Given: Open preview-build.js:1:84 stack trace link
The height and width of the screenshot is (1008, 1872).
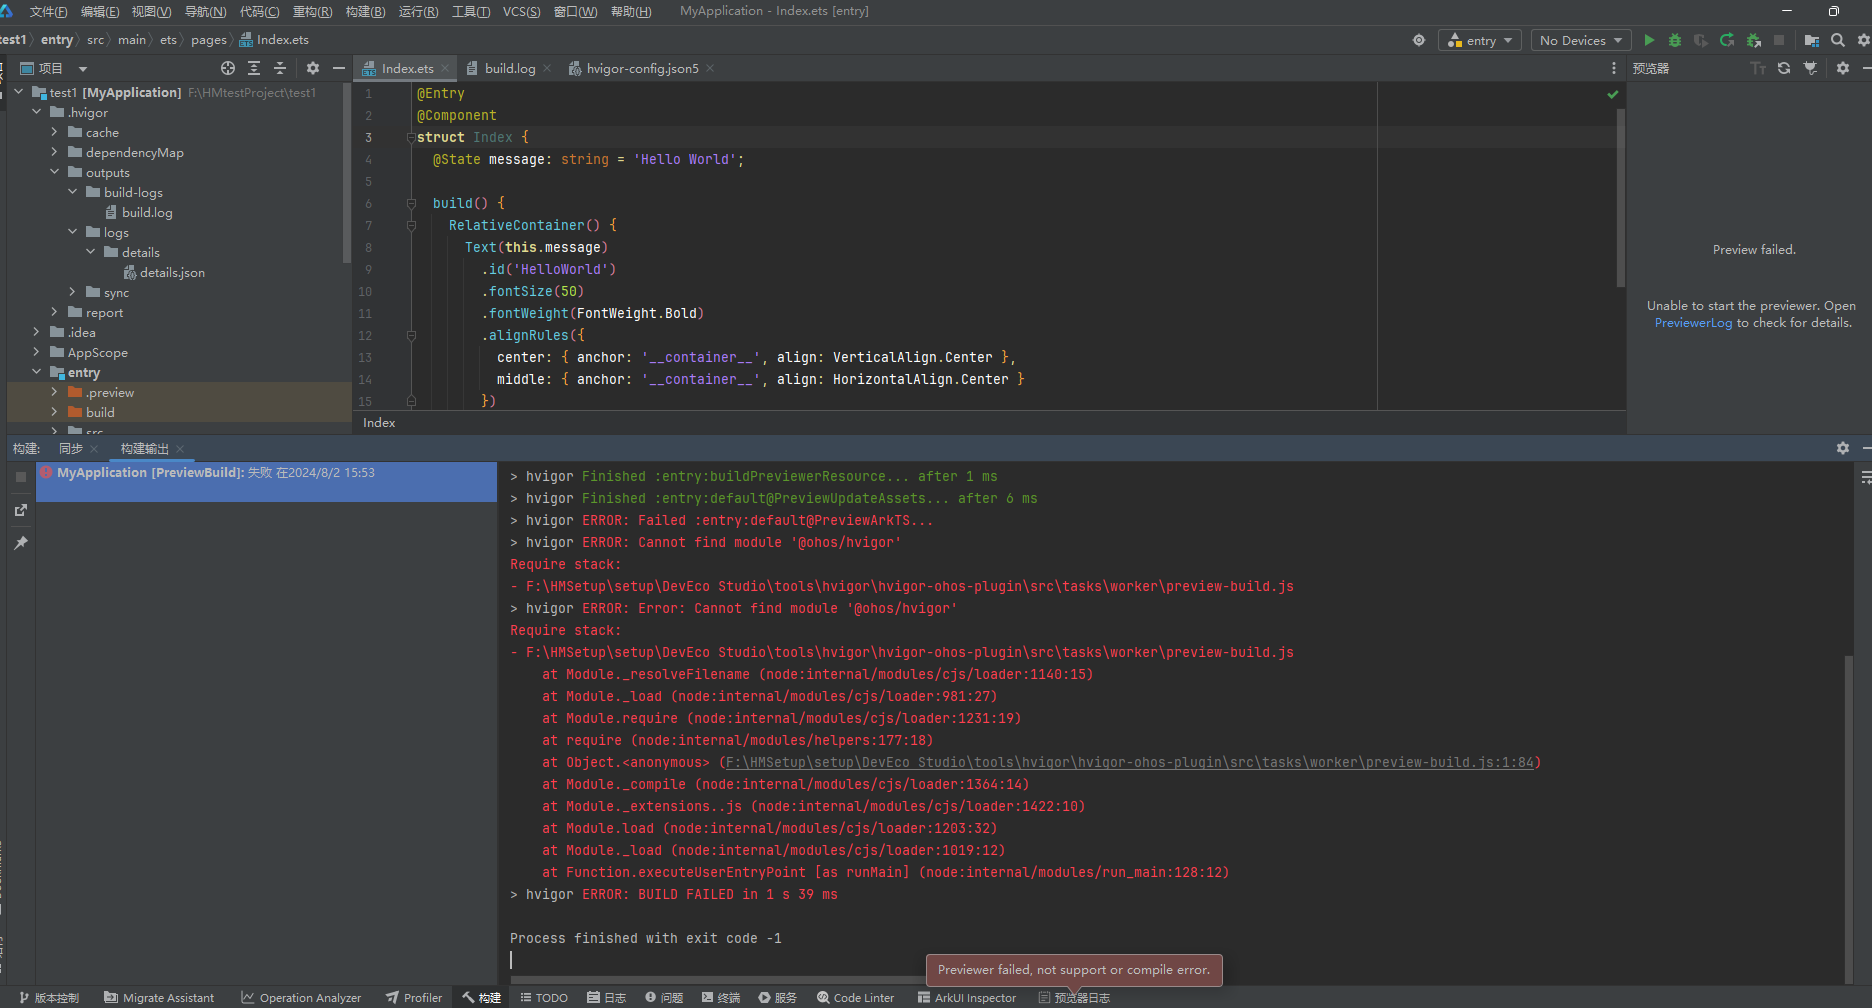Looking at the screenshot, I should point(1130,762).
